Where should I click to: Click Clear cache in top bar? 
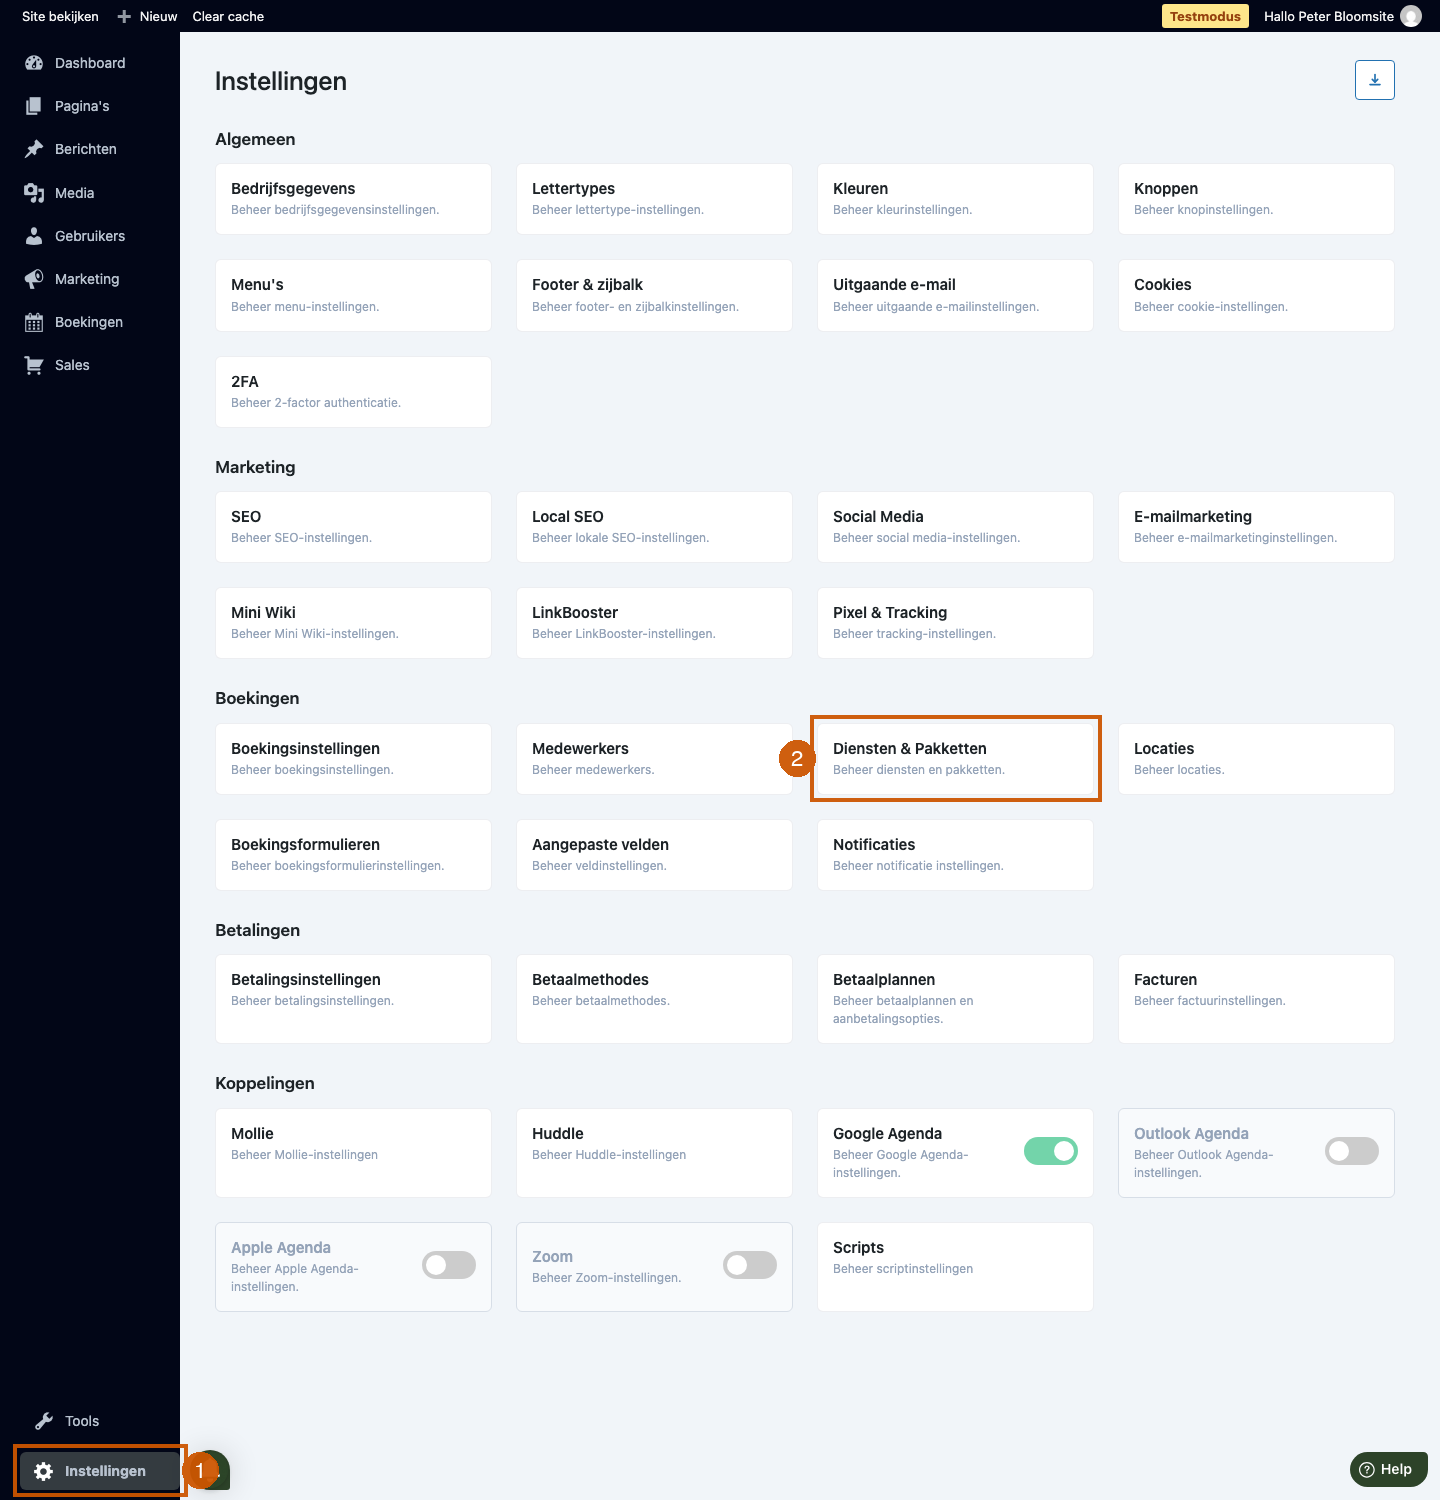(x=228, y=16)
